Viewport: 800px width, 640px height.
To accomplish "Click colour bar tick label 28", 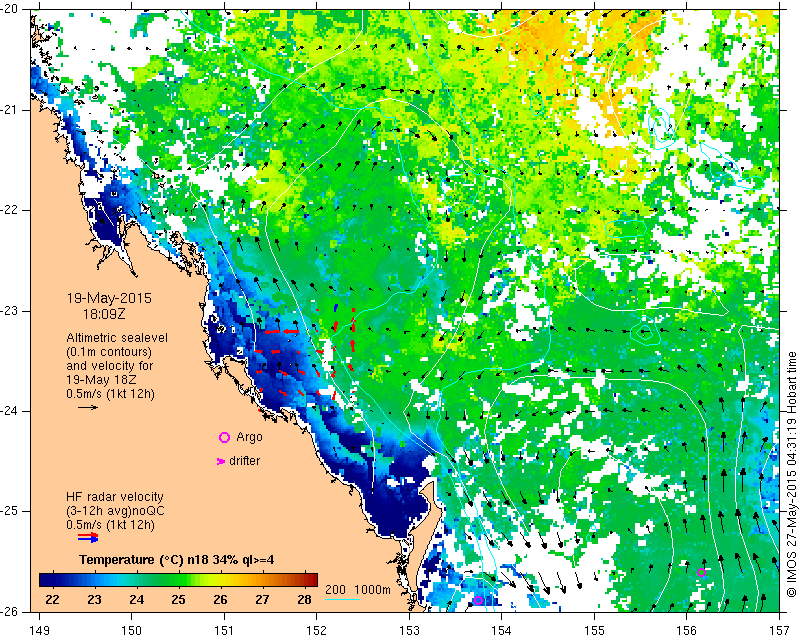I will point(305,599).
